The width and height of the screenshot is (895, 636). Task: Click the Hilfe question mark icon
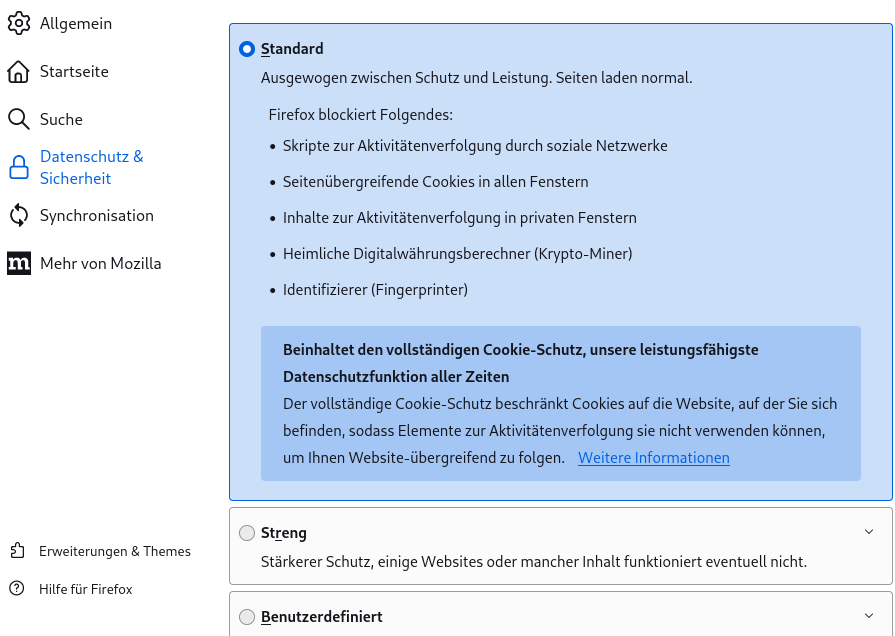[17, 589]
